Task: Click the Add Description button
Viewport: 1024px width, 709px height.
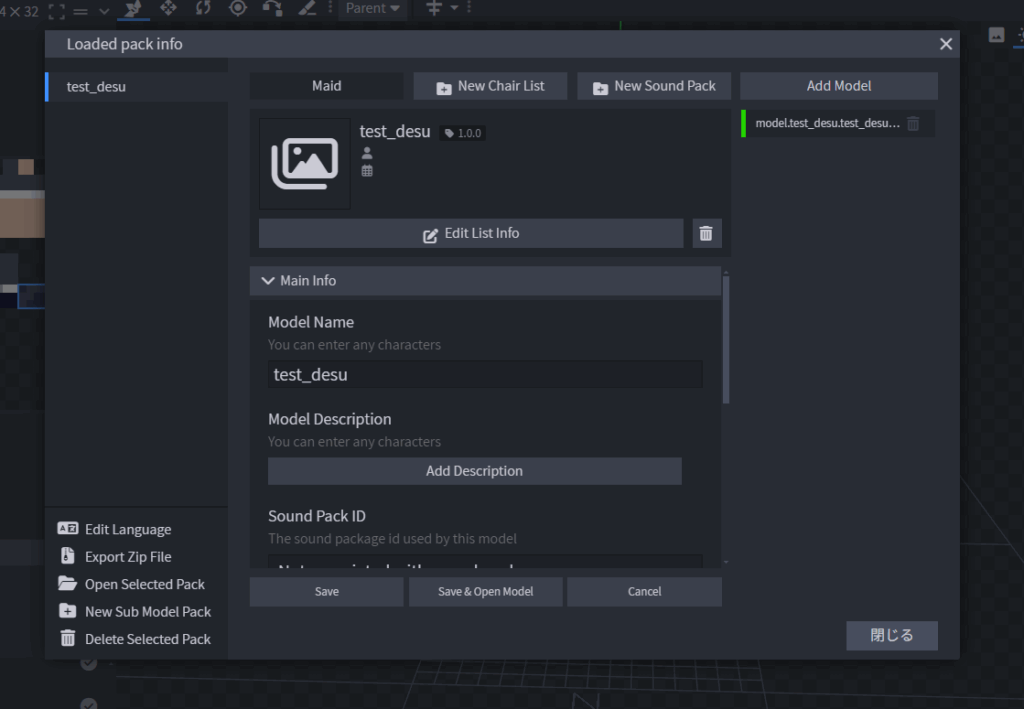Action: 474,471
